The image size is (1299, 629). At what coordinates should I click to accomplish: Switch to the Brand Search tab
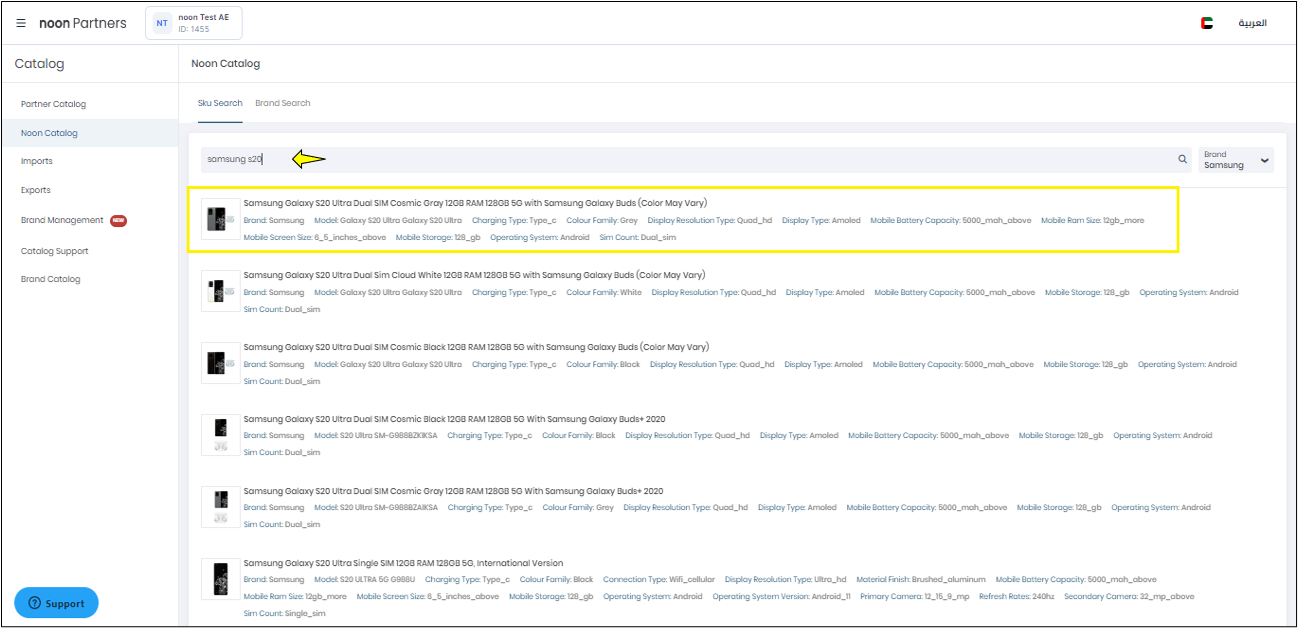point(282,103)
